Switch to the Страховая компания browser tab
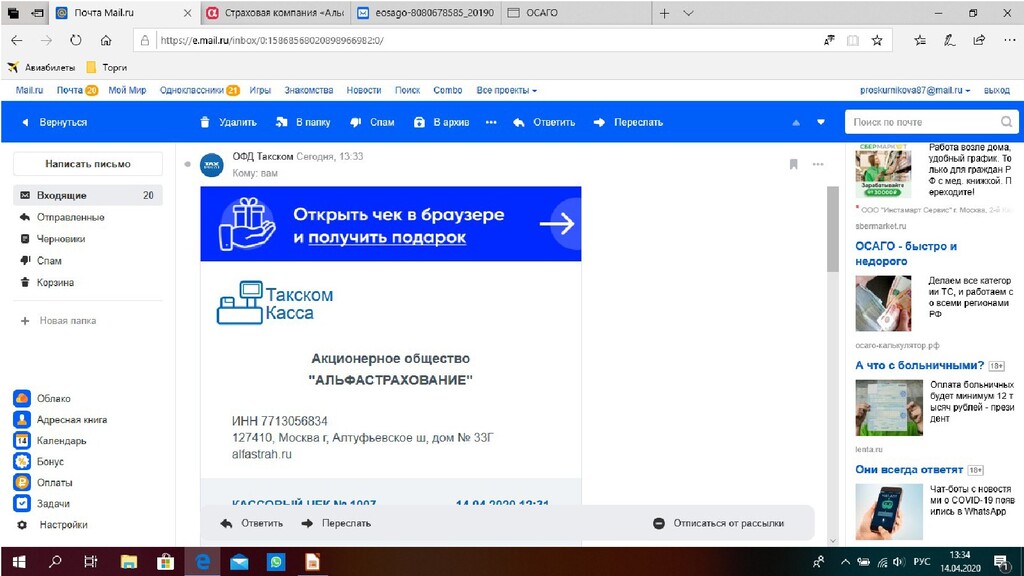The width and height of the screenshot is (1024, 576). tap(276, 13)
